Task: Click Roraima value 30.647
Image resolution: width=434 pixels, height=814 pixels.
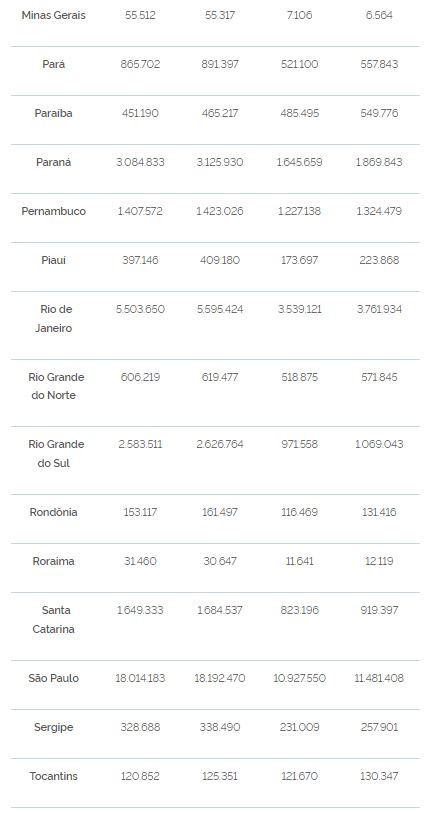Action: pyautogui.click(x=220, y=561)
